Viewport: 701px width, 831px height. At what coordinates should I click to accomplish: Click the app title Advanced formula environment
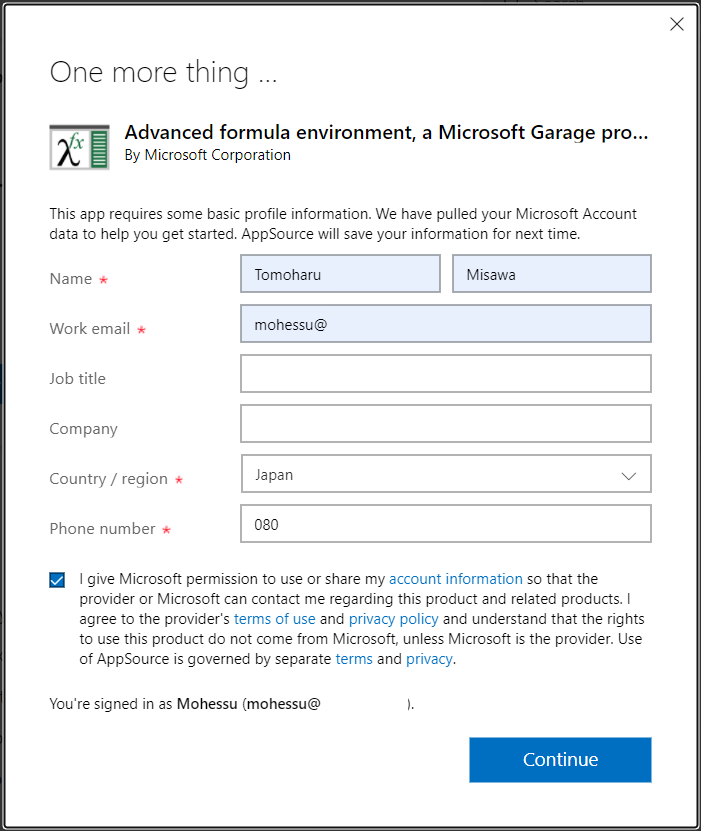pos(386,132)
